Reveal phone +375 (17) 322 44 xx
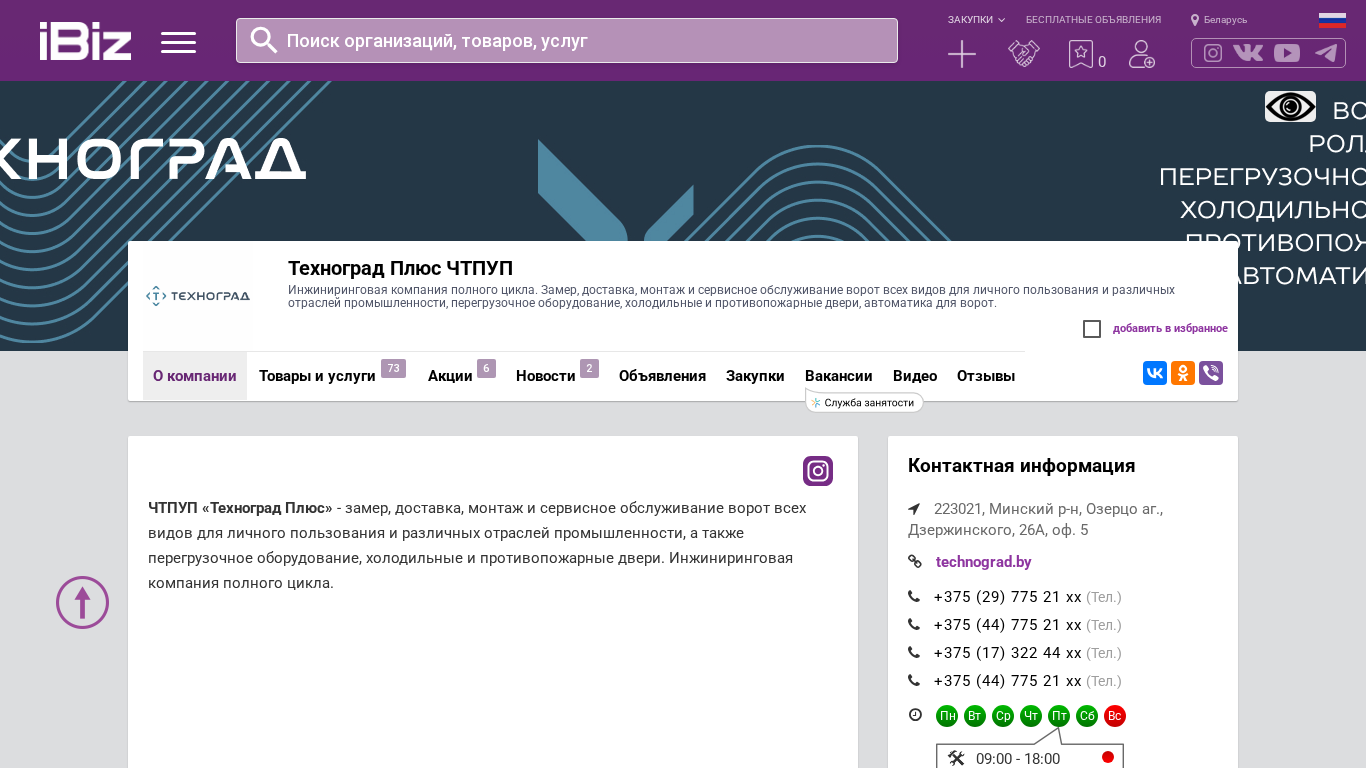1366x768 pixels. 1008,653
